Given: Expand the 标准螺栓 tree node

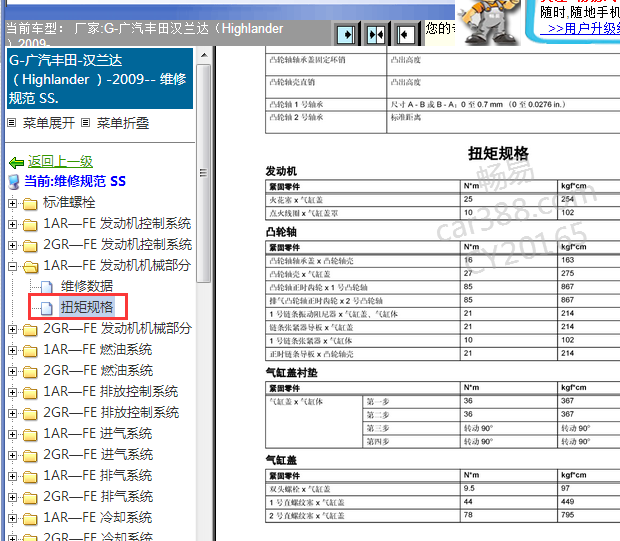Looking at the screenshot, I should [x=12, y=204].
